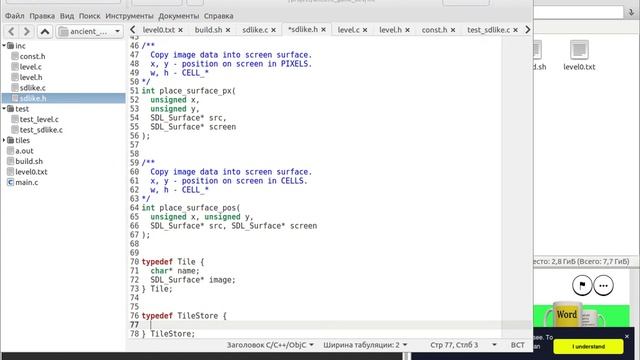Open the Вид menu
The width and height of the screenshot is (640, 360).
[x=67, y=16]
